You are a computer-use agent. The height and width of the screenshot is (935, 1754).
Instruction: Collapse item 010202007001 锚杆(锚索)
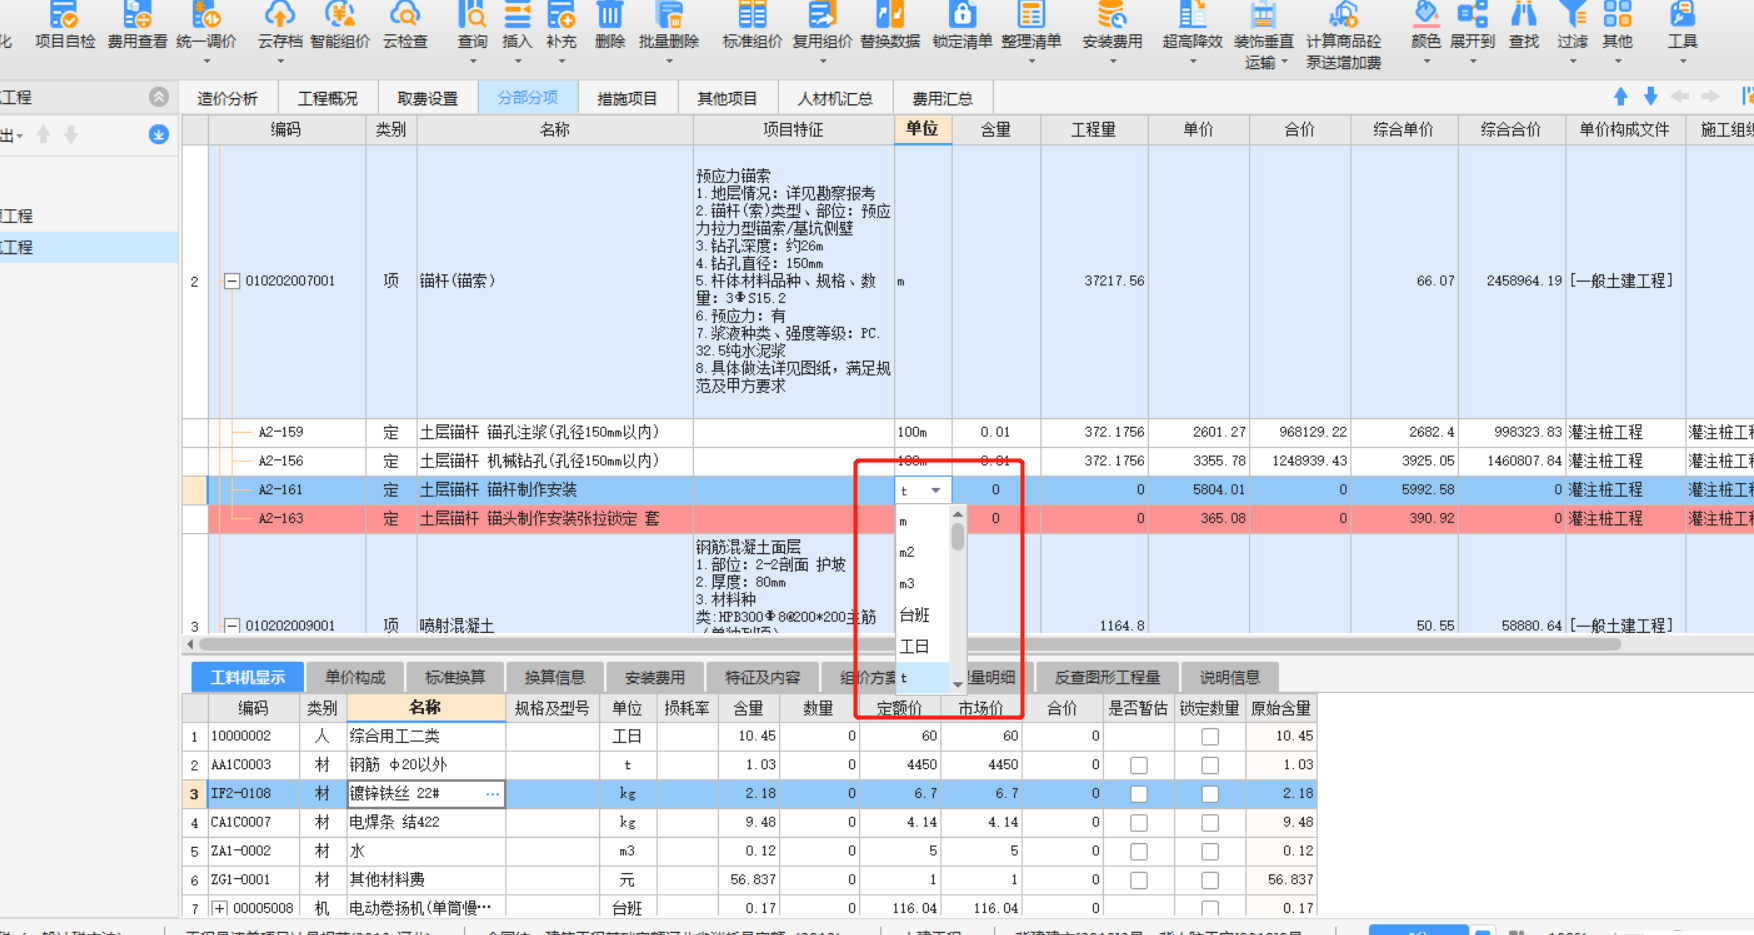pyautogui.click(x=231, y=281)
